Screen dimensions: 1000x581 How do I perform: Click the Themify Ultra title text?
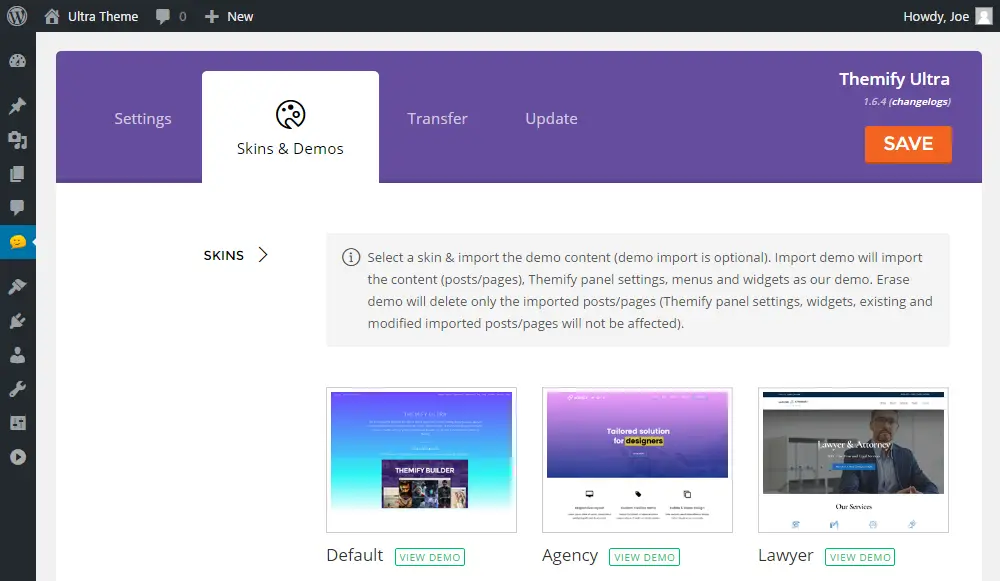894,79
